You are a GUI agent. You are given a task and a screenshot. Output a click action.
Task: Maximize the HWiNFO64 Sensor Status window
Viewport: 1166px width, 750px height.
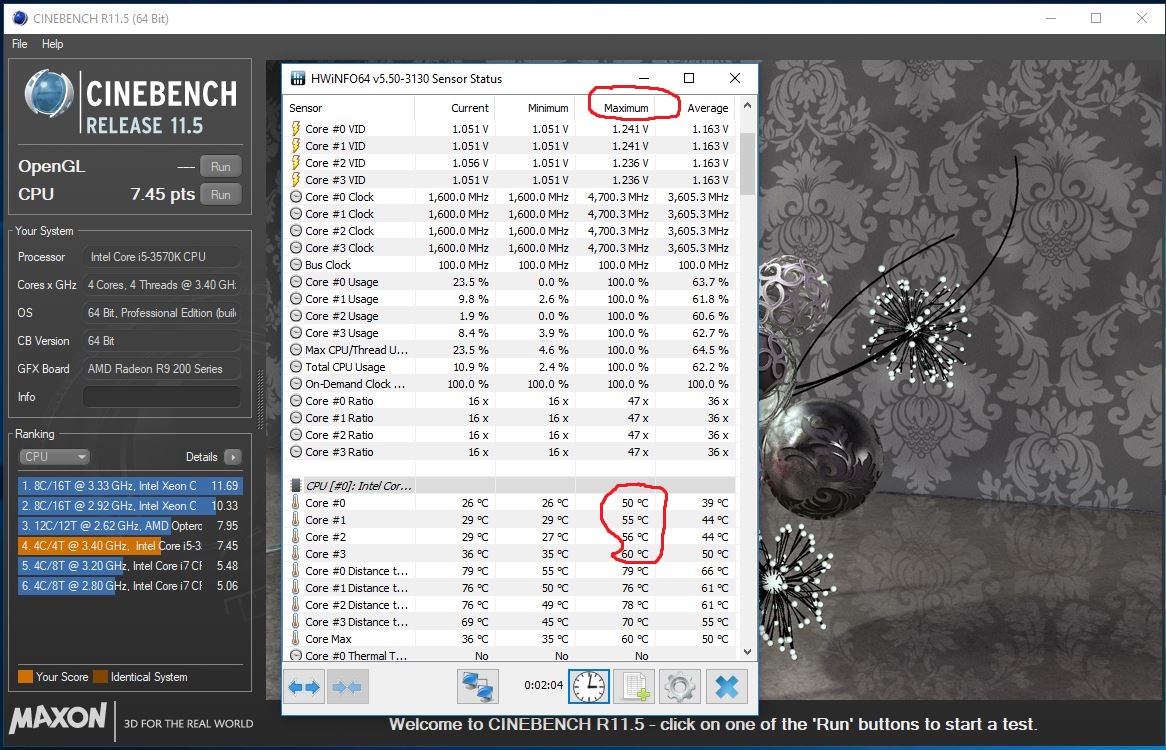(x=689, y=78)
